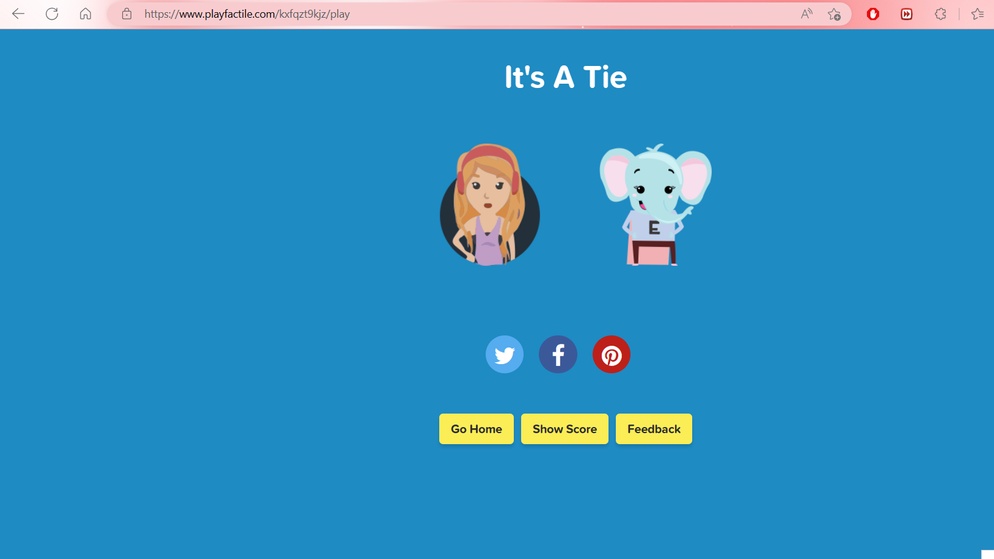Reload the current page
Viewport: 994px width, 559px height.
(x=52, y=14)
